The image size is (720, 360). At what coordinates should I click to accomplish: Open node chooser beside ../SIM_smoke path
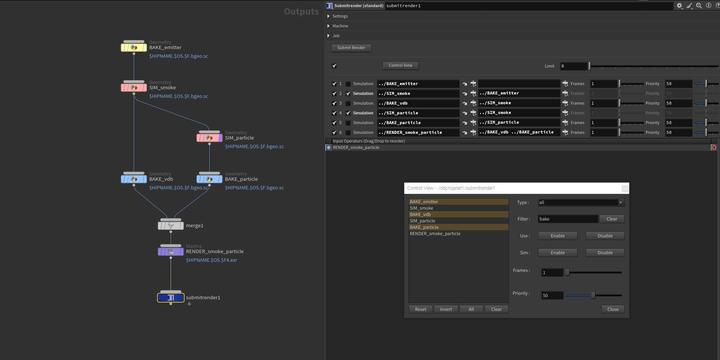[x=473, y=94]
